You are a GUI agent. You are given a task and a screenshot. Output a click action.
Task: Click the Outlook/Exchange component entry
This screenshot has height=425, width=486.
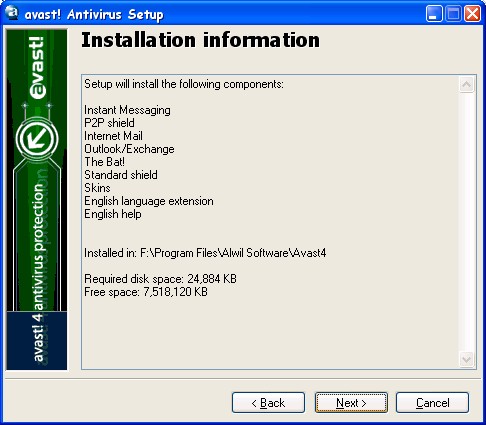129,149
